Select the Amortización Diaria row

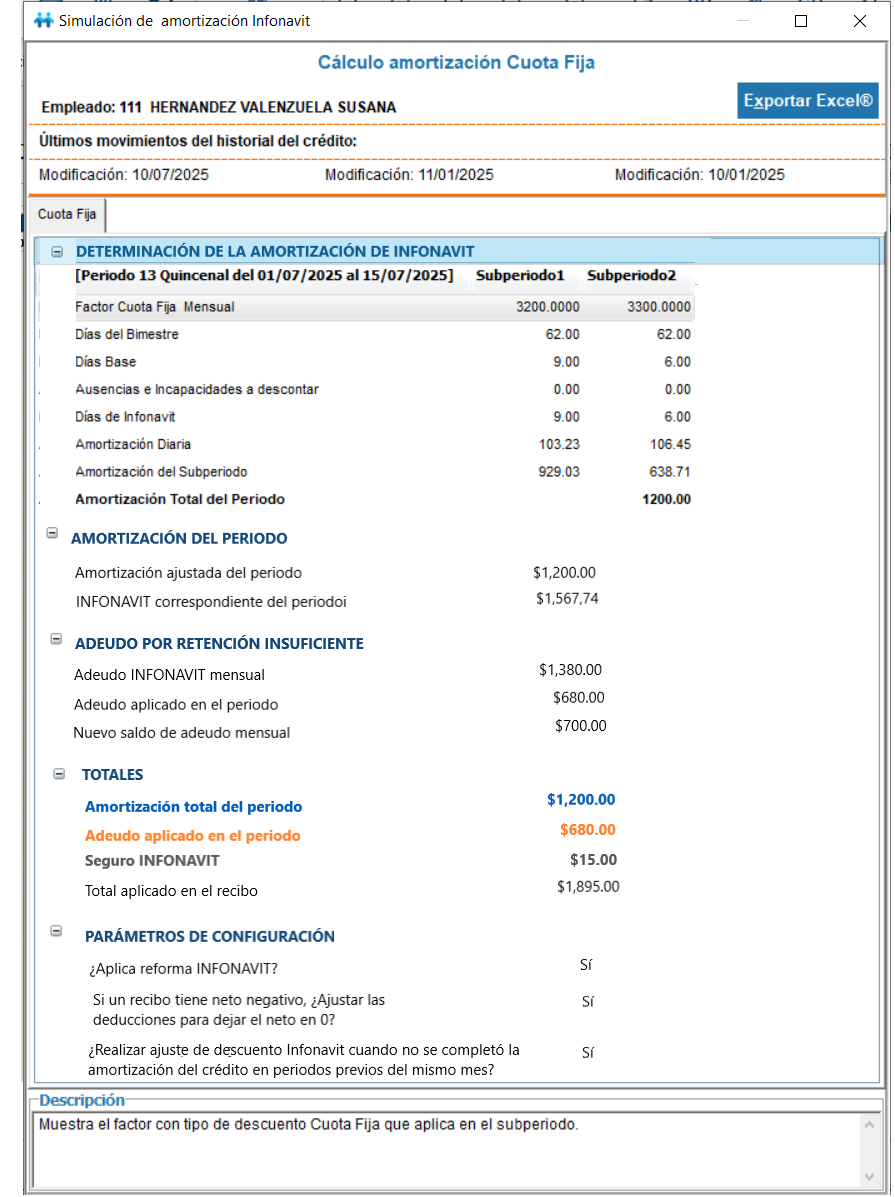pyautogui.click(x=133, y=444)
